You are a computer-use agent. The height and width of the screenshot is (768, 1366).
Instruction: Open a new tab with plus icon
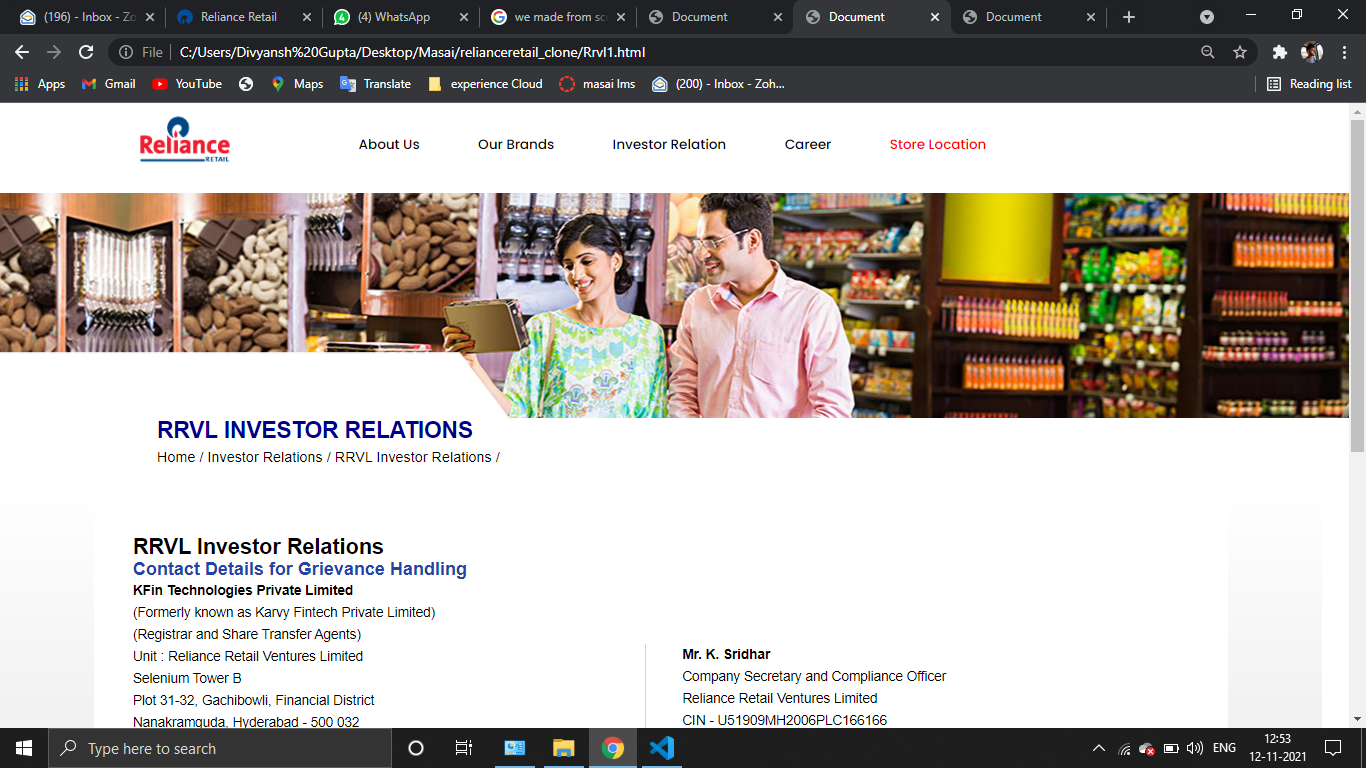point(1129,17)
